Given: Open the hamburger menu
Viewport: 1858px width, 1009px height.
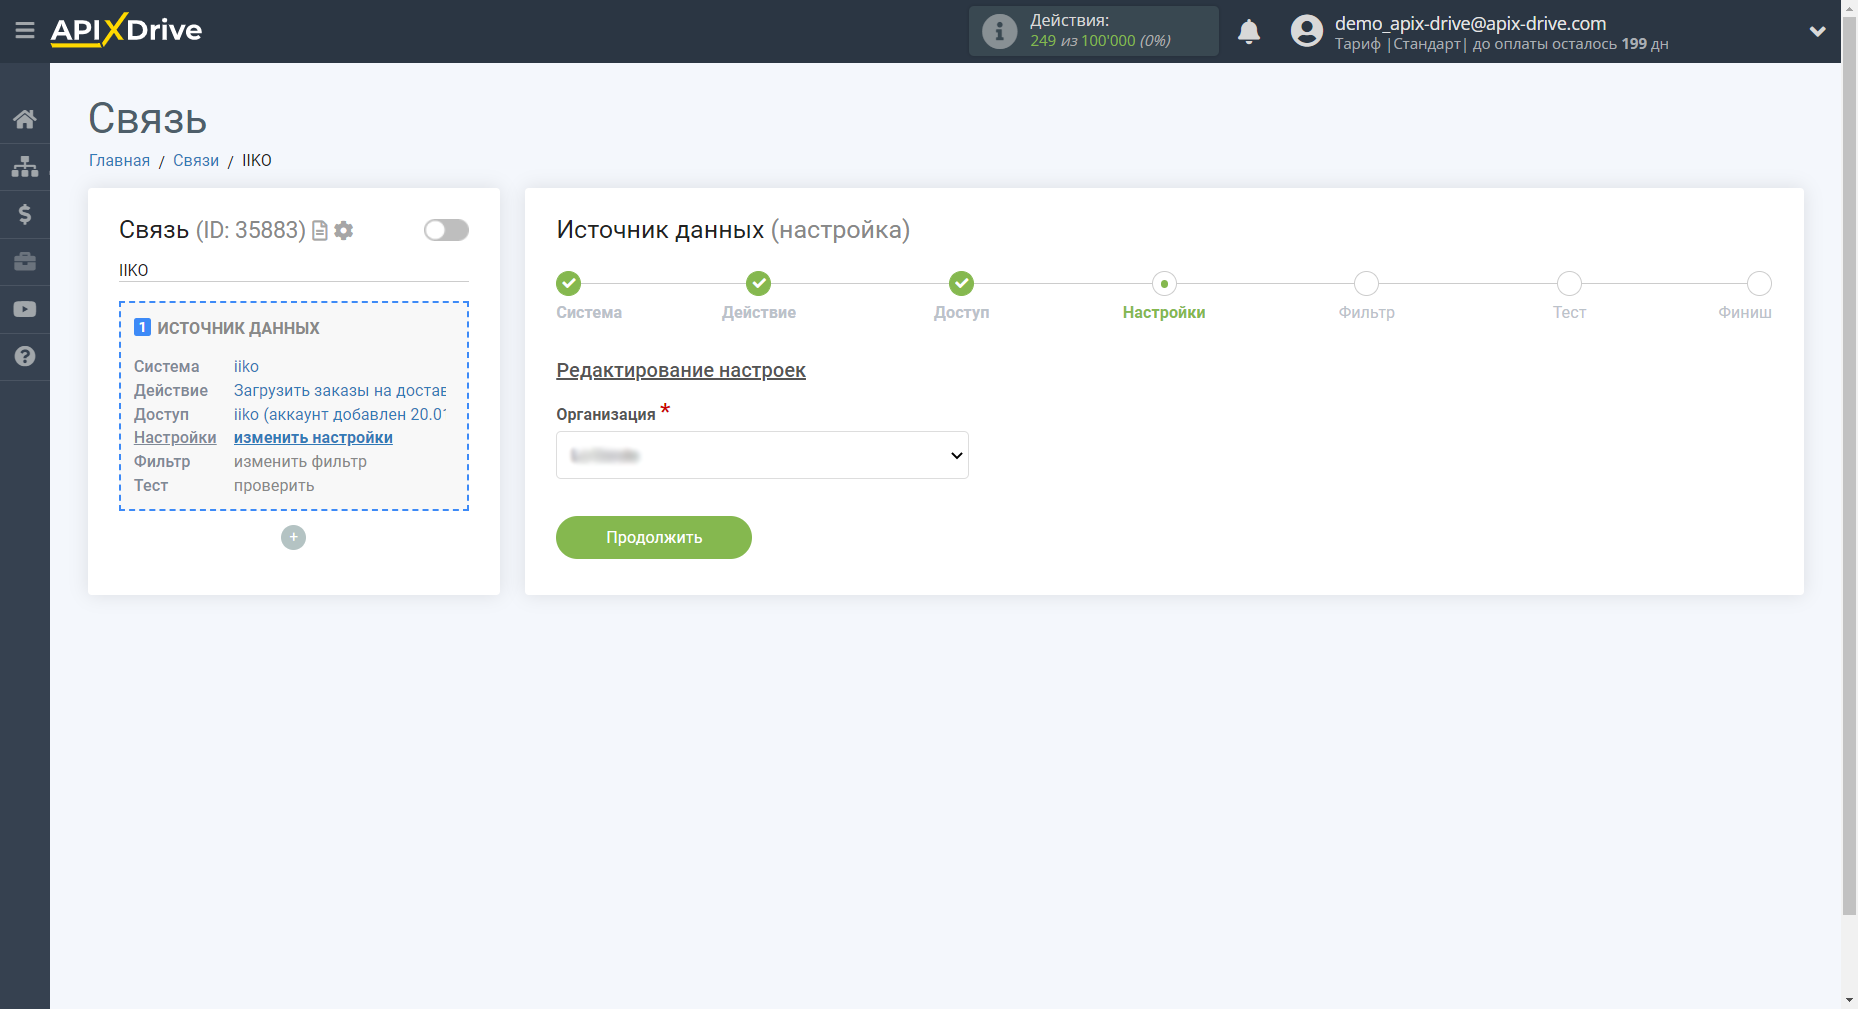Looking at the screenshot, I should 25,31.
